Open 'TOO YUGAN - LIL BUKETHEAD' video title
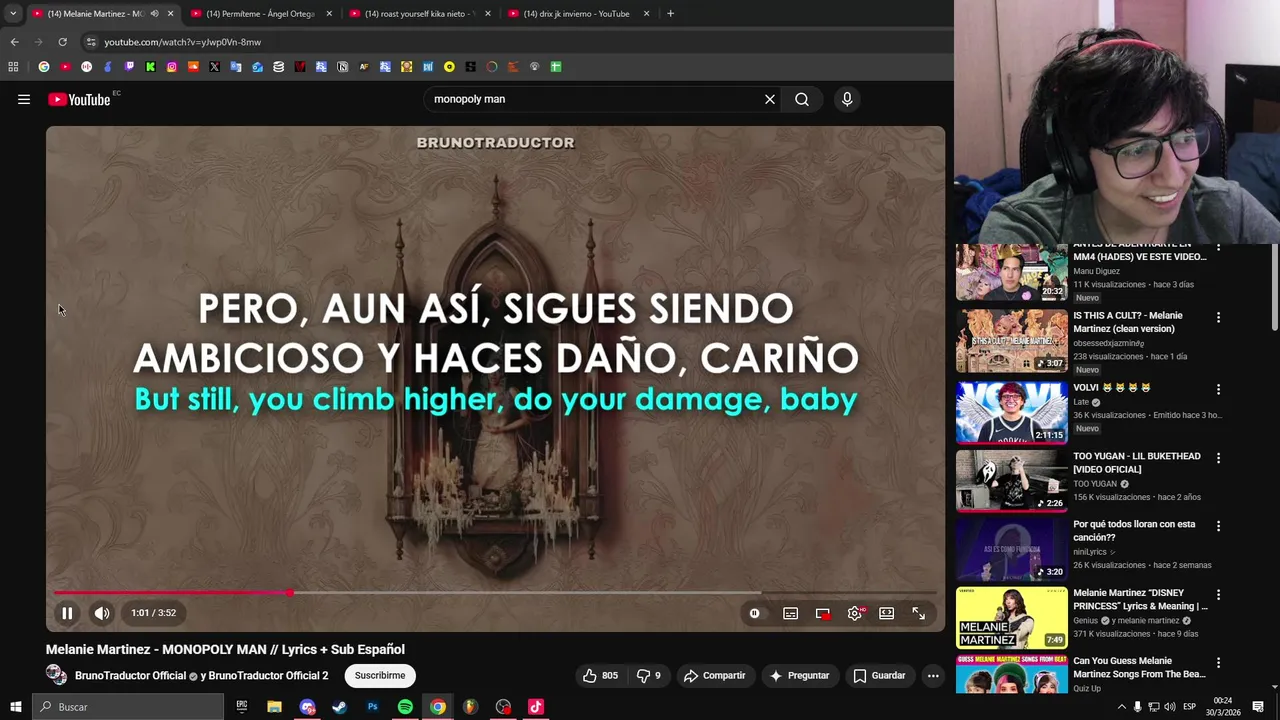 [x=1137, y=462]
